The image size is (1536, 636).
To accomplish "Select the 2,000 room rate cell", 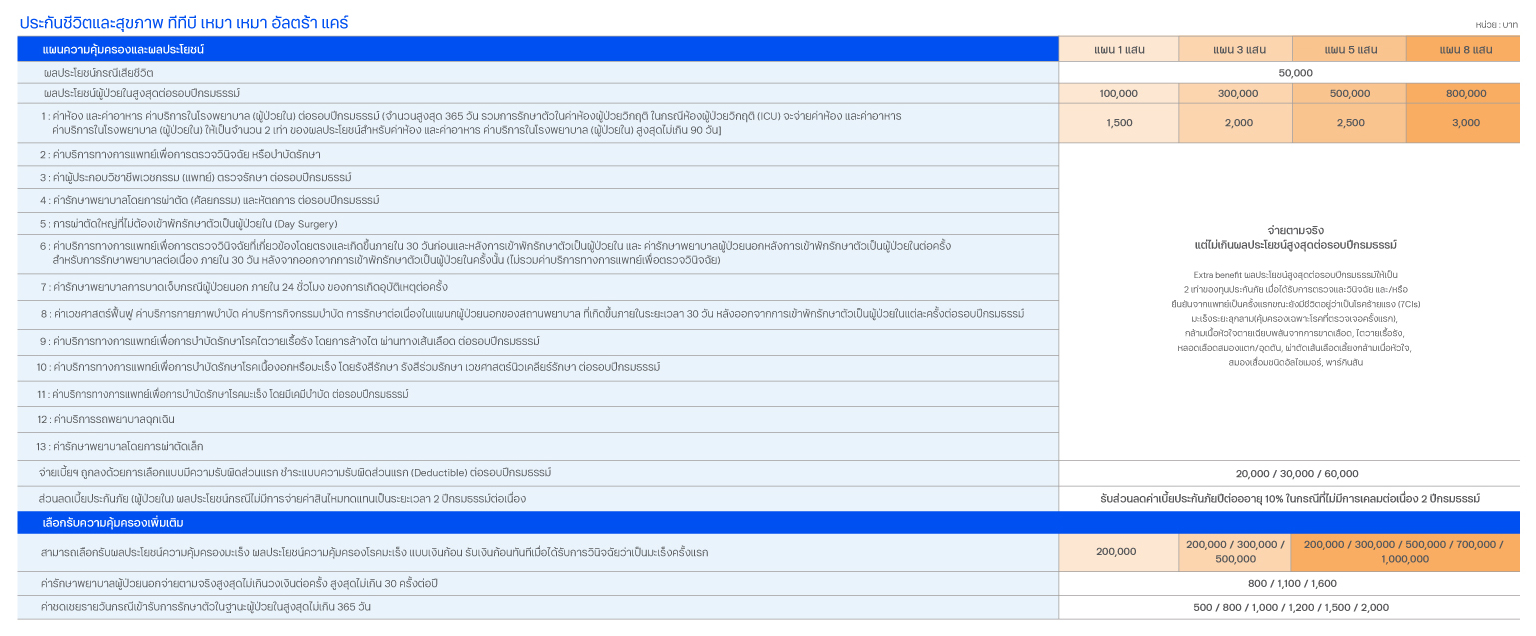I will click(x=1236, y=123).
